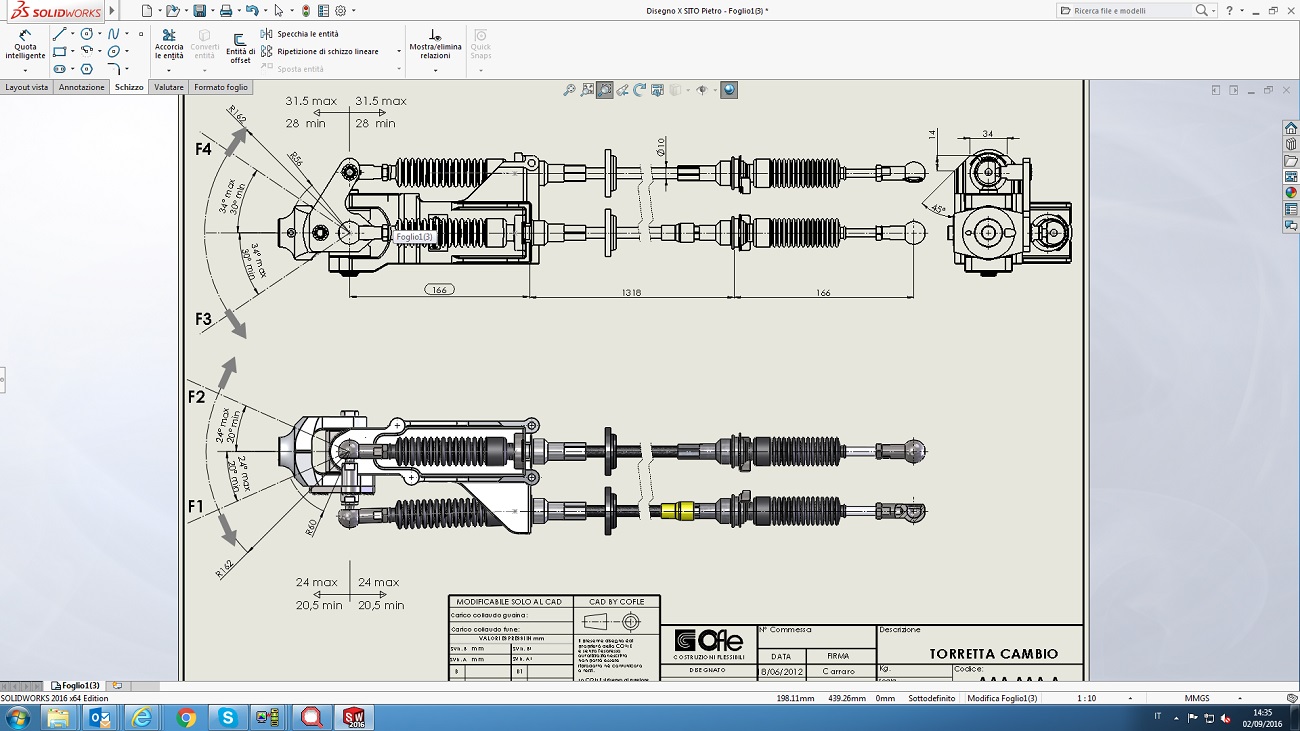Open Skype from the taskbar
Viewport: 1300px width, 731px height.
pos(228,718)
